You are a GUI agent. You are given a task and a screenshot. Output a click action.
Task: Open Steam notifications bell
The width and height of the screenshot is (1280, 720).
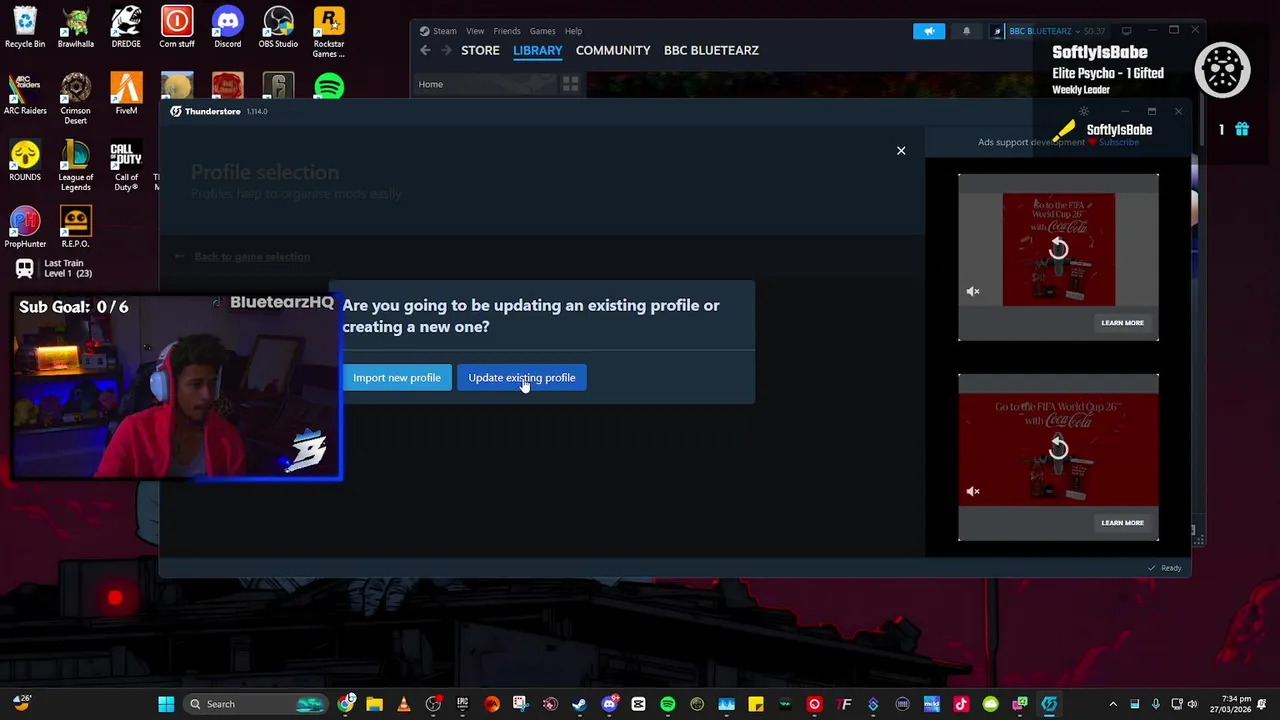click(966, 31)
